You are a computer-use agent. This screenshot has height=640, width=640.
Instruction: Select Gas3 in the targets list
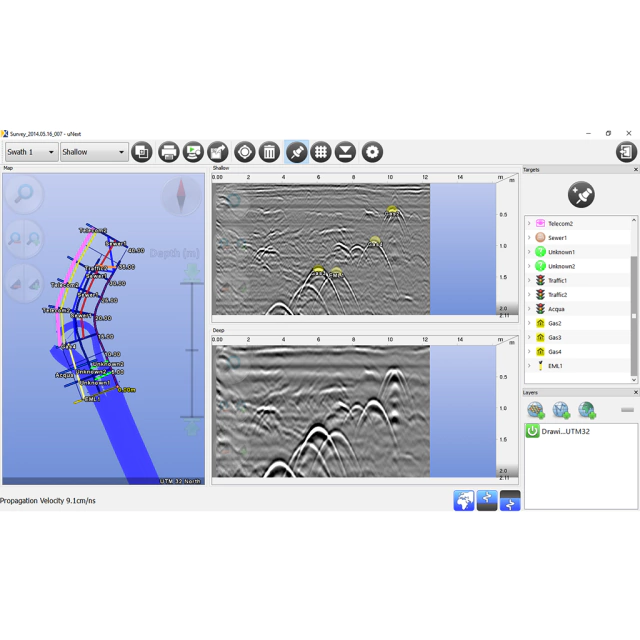[554, 338]
